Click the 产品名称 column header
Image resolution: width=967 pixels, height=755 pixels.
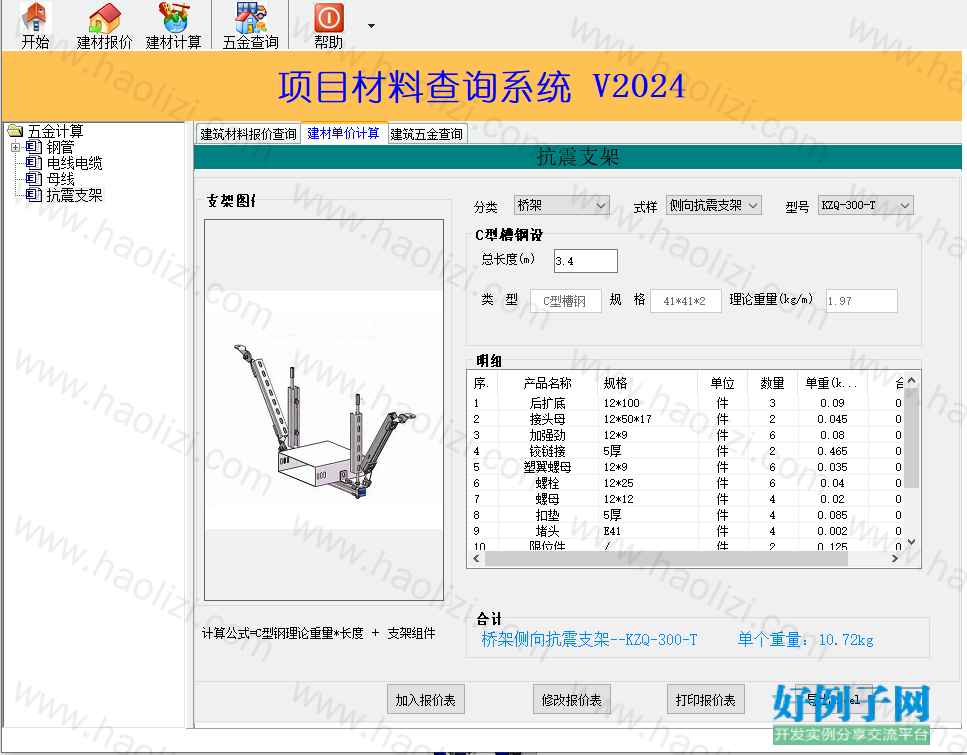(547, 383)
